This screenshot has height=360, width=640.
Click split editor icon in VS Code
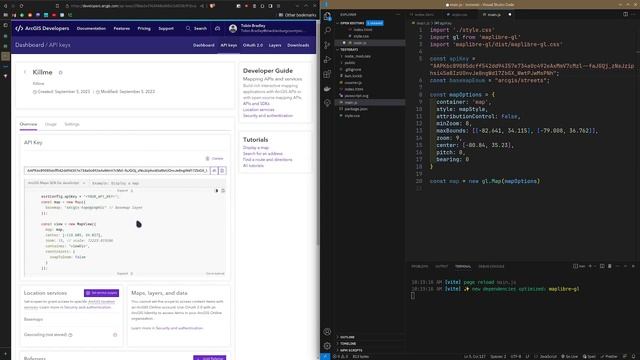(625, 14)
